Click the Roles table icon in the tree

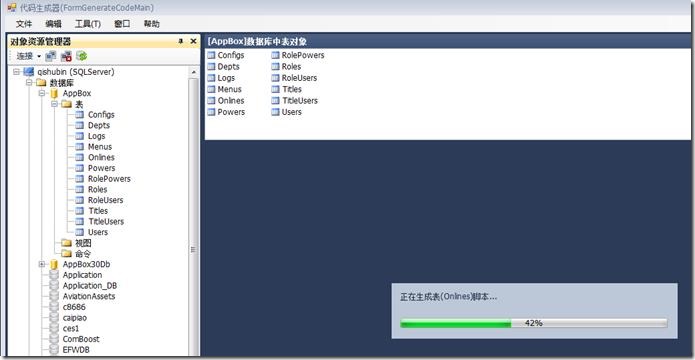tap(79, 189)
